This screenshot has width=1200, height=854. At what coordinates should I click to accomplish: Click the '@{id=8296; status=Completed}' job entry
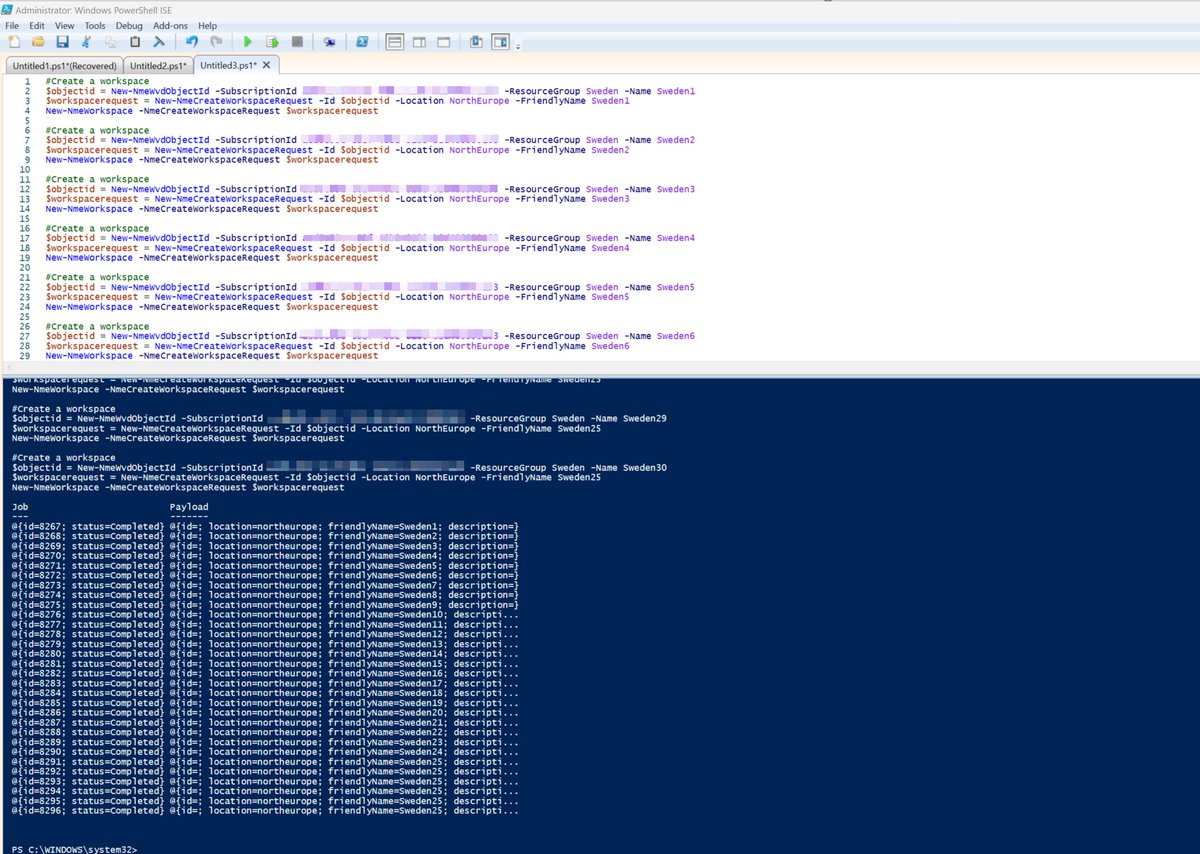[88, 811]
